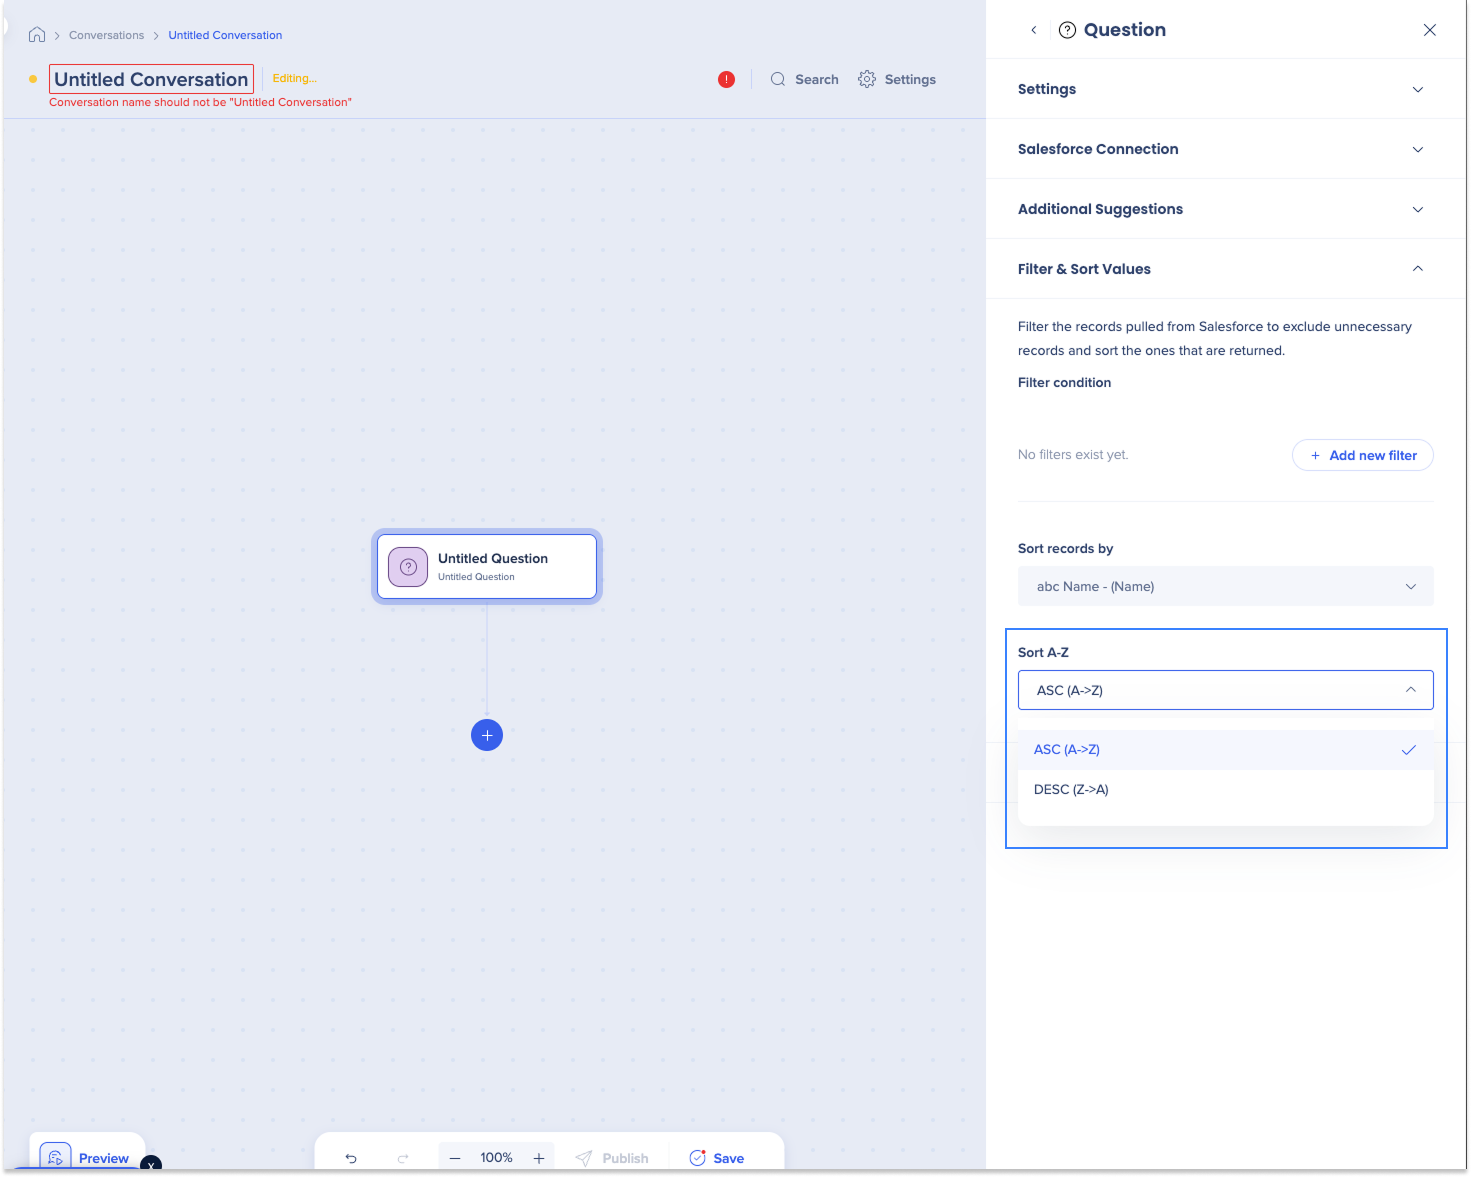The image size is (1471, 1177).
Task: Expand the Salesforce Connection section
Action: (x=1225, y=149)
